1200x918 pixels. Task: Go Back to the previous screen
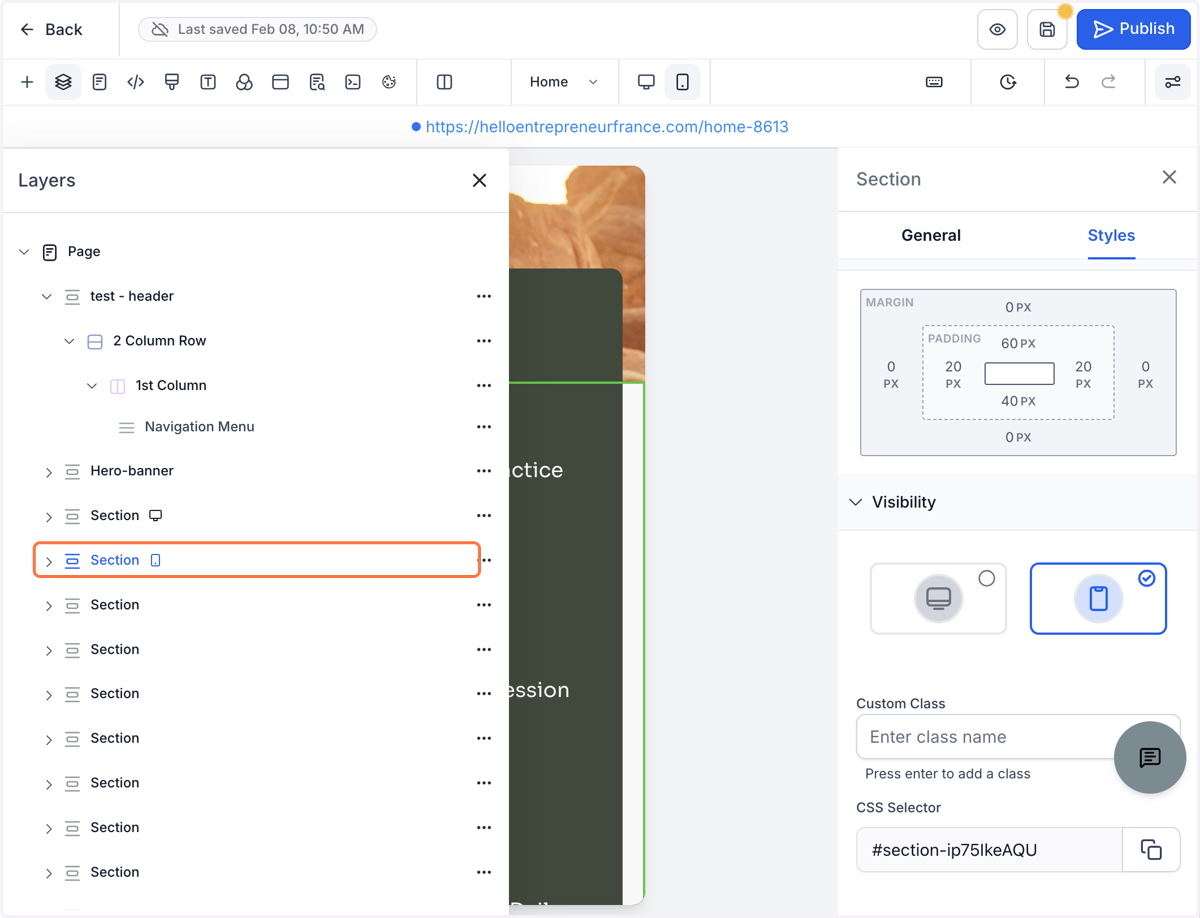51,30
